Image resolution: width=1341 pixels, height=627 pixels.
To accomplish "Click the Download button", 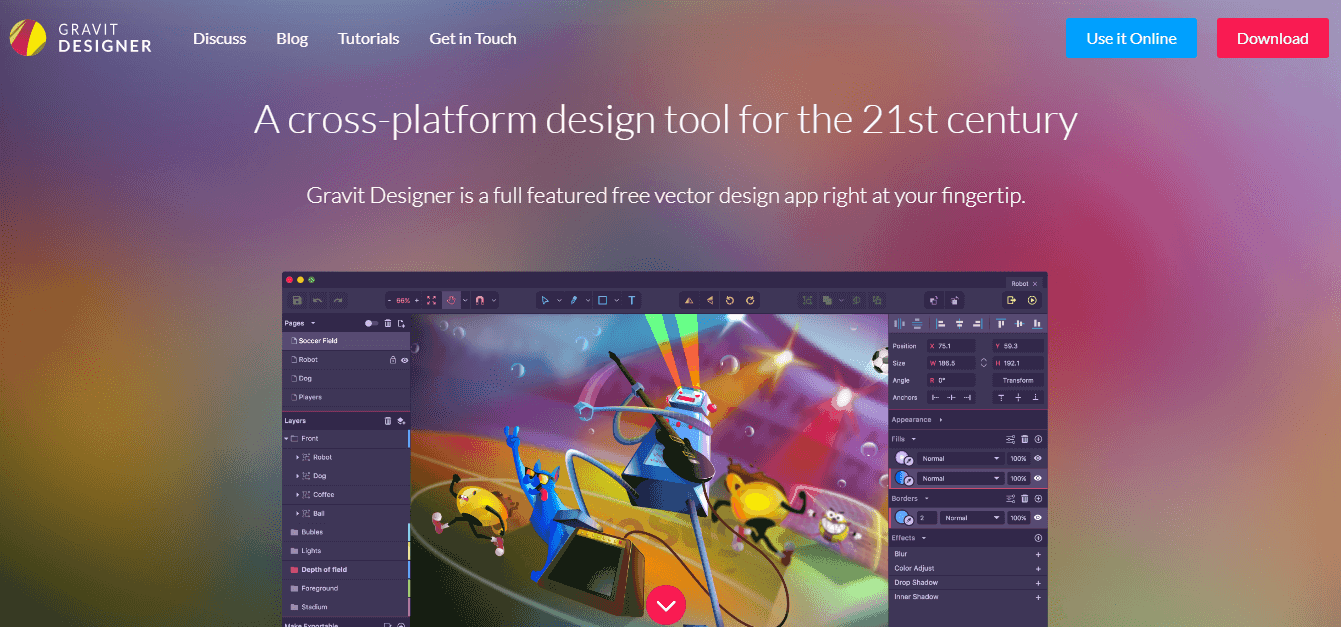I will (x=1272, y=37).
